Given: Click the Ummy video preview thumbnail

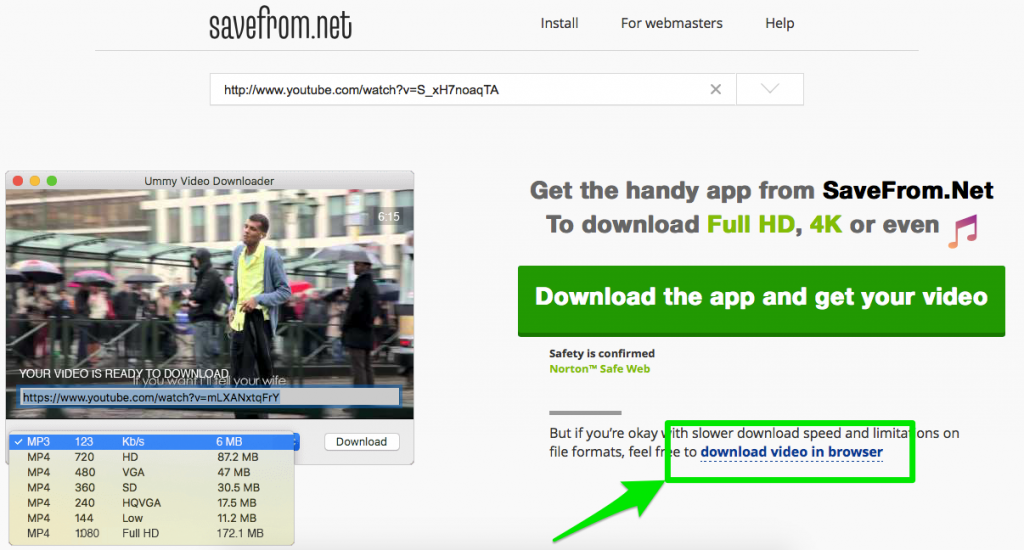Looking at the screenshot, I should [x=210, y=304].
